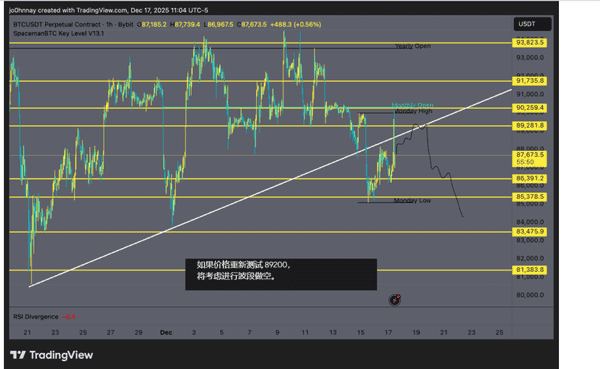The height and width of the screenshot is (369, 600).
Task: Click the 7 date on time axis
Action: tap(249, 333)
